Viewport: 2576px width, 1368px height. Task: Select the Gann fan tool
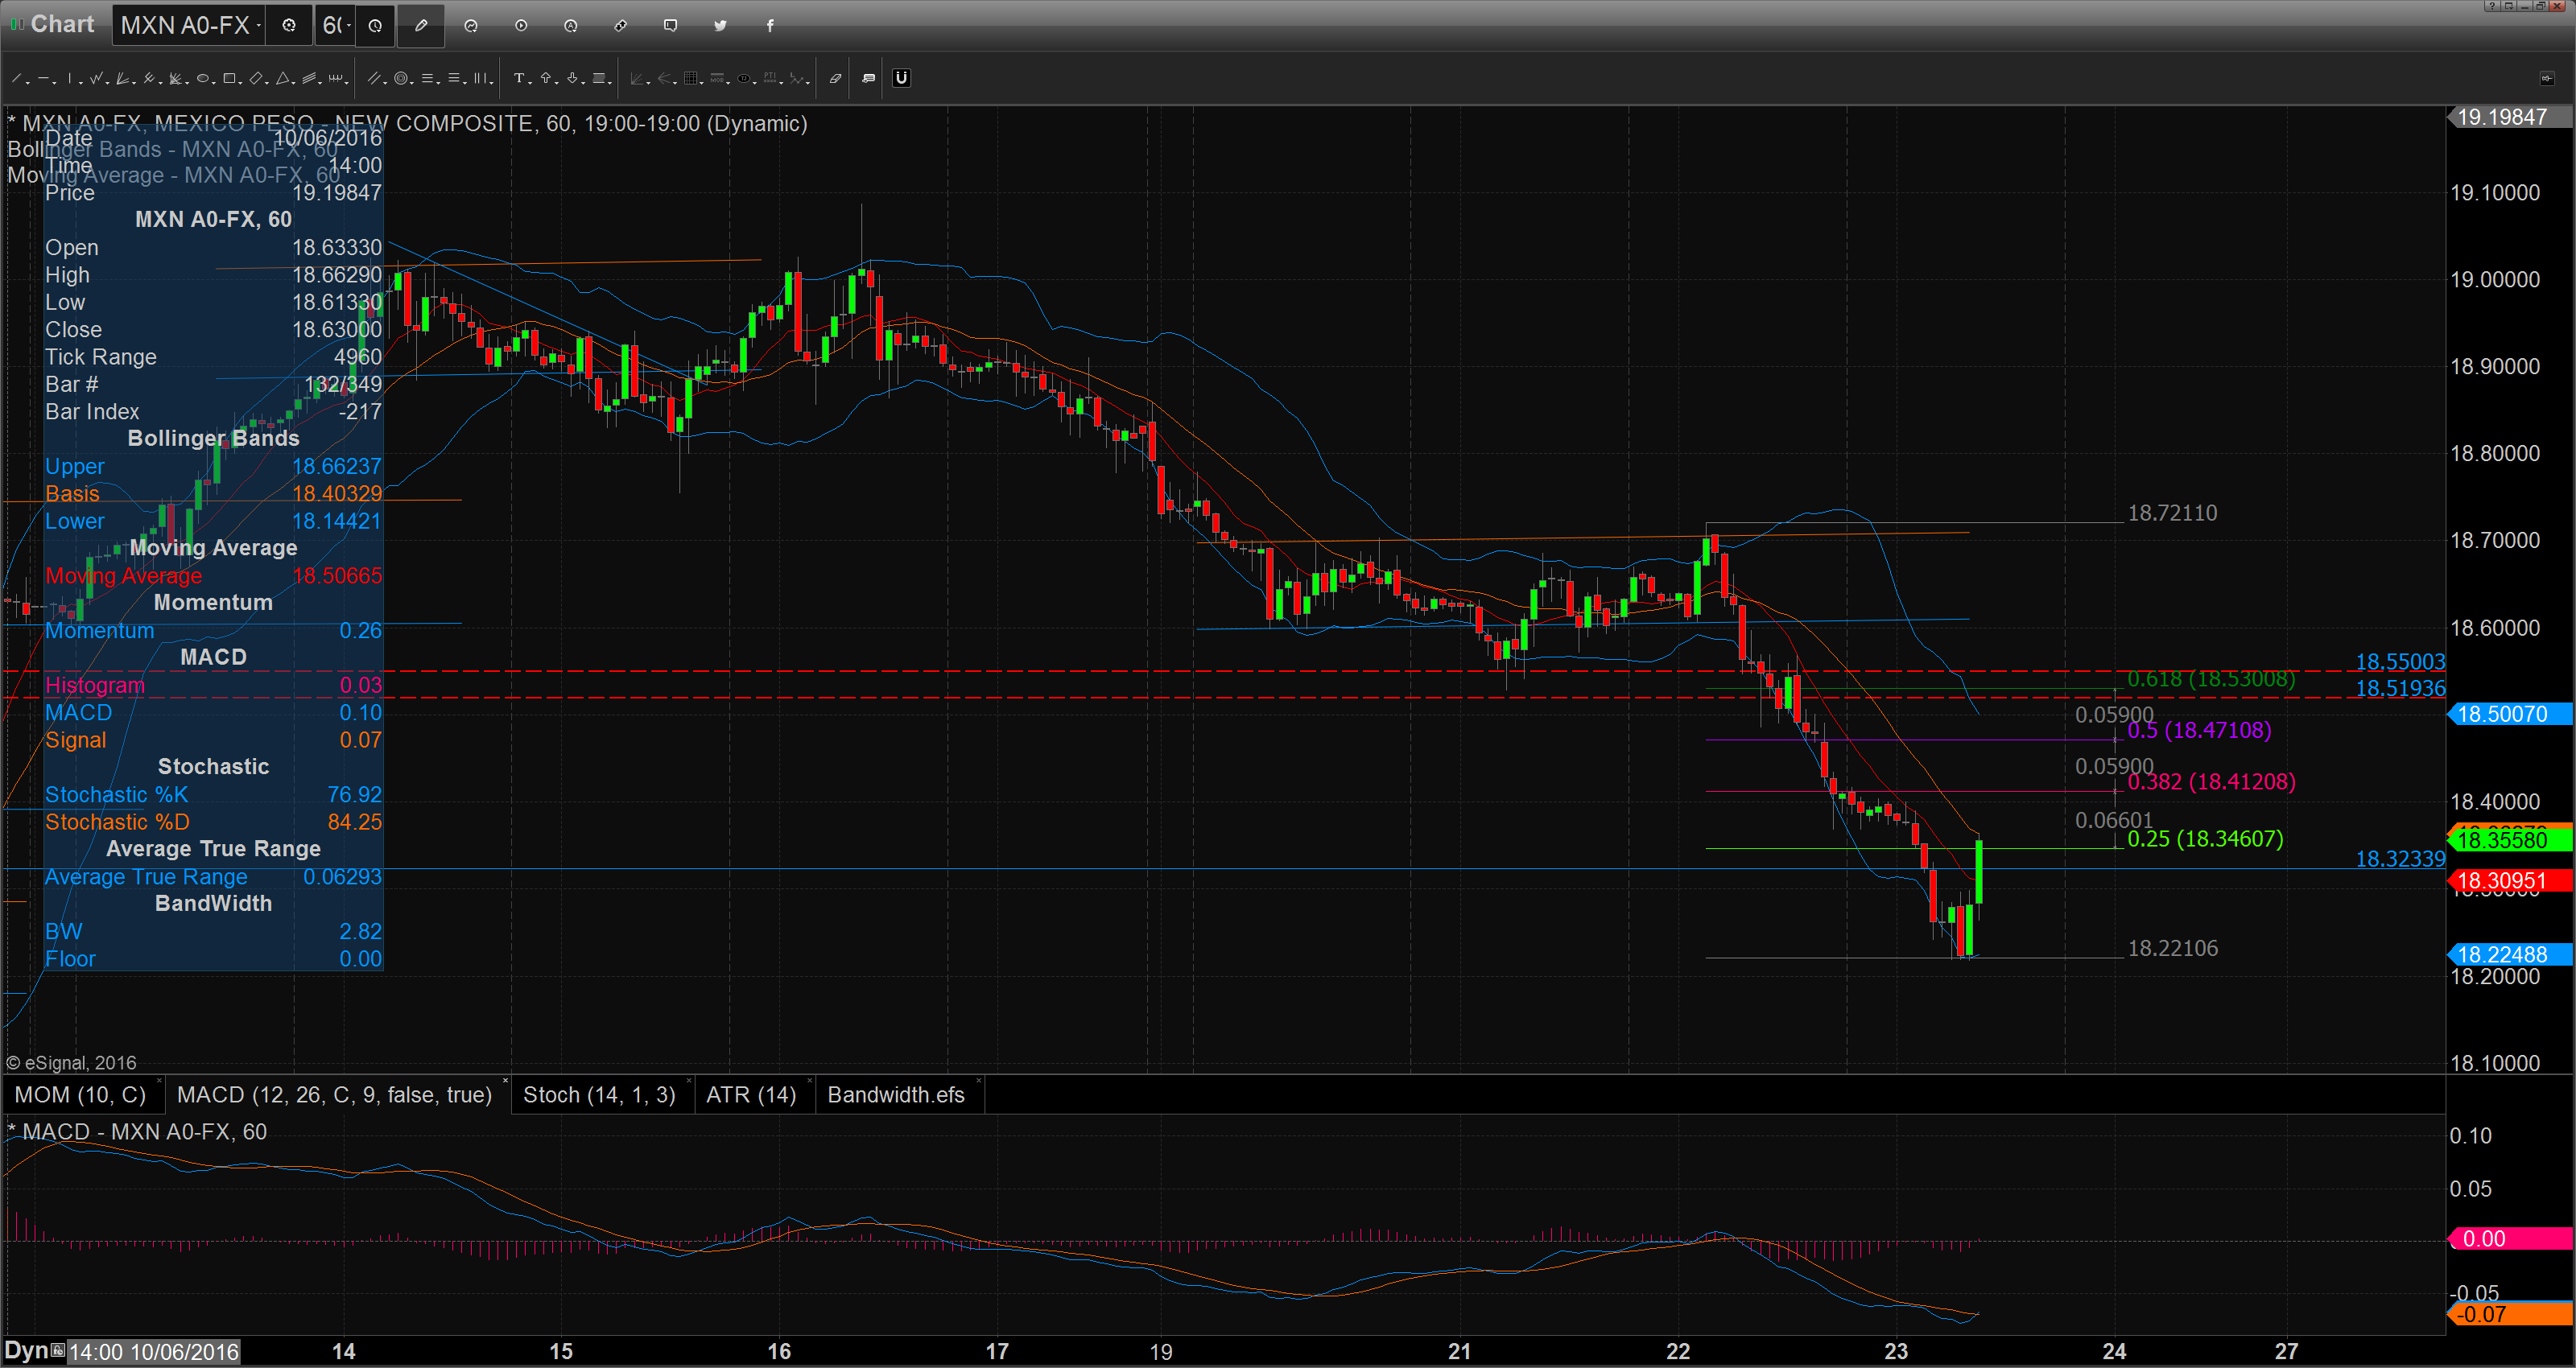(x=122, y=78)
